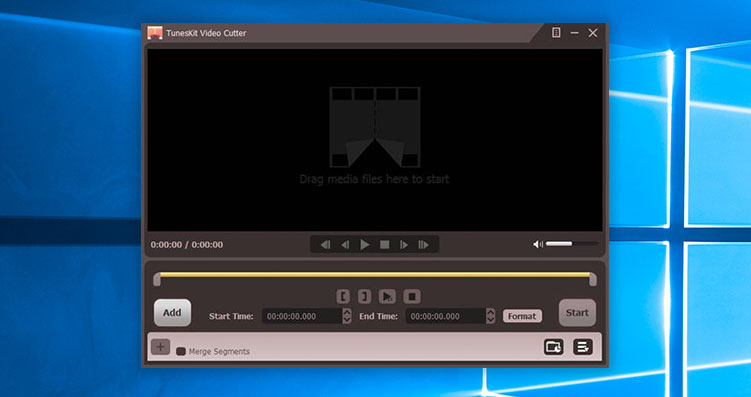751x397 pixels.
Task: Adjust the volume slider
Action: [572, 244]
